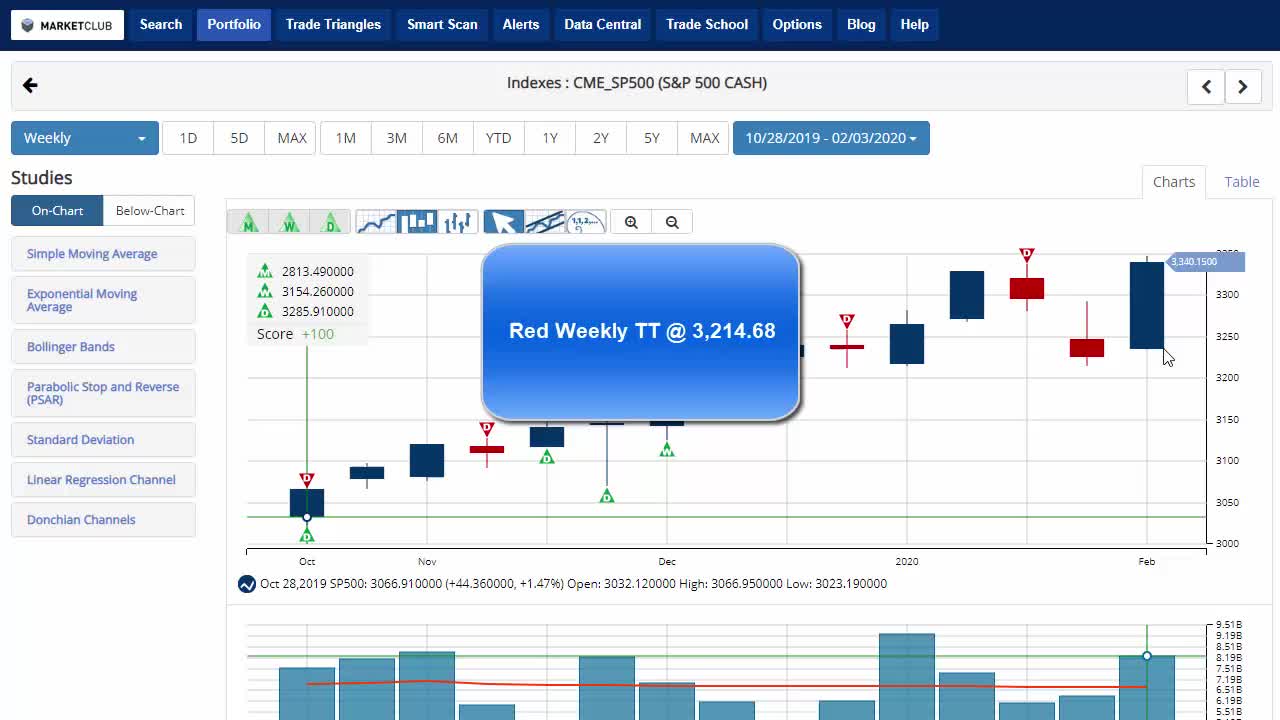Zoom in with the magnifier plus icon
1280x720 pixels.
point(631,222)
